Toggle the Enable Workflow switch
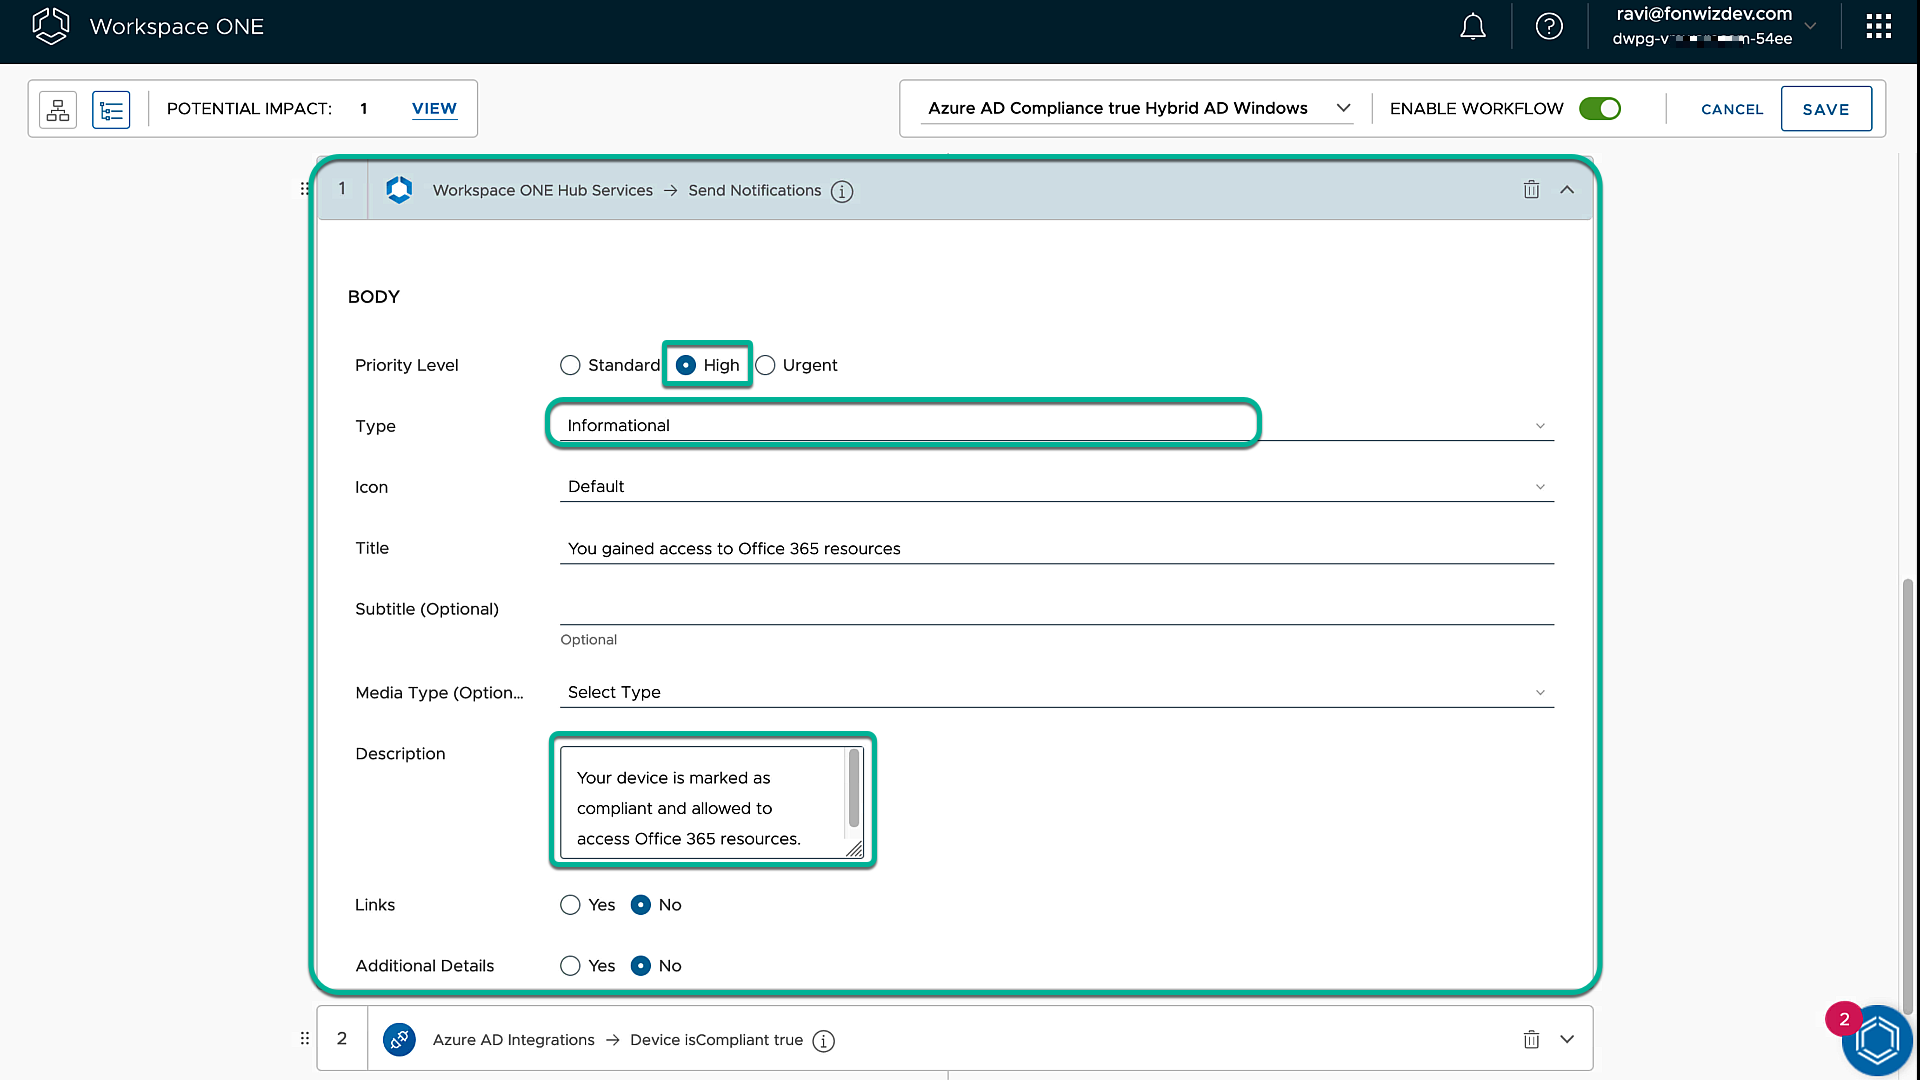The image size is (1920, 1080). point(1599,108)
